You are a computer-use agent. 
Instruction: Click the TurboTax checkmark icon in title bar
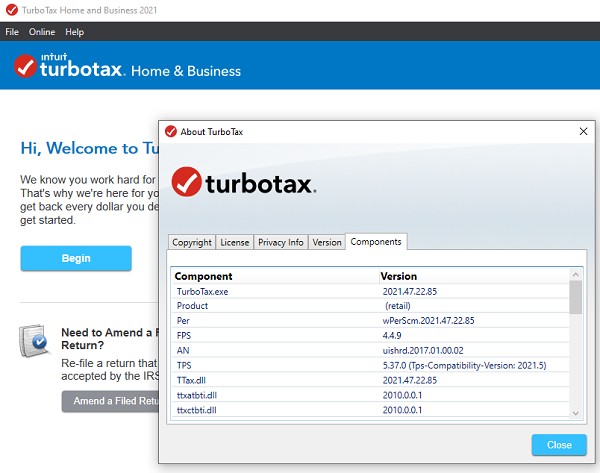click(12, 10)
